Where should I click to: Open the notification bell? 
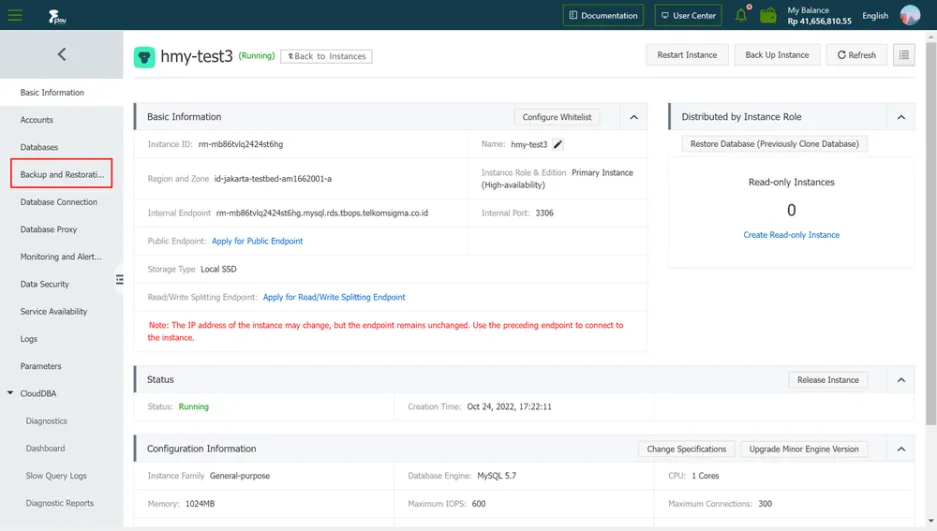[x=741, y=15]
